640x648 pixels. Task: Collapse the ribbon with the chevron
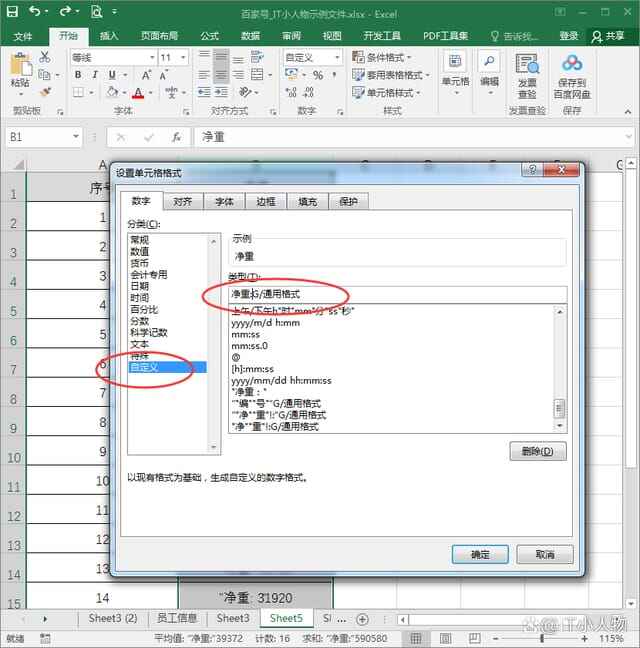pyautogui.click(x=628, y=112)
